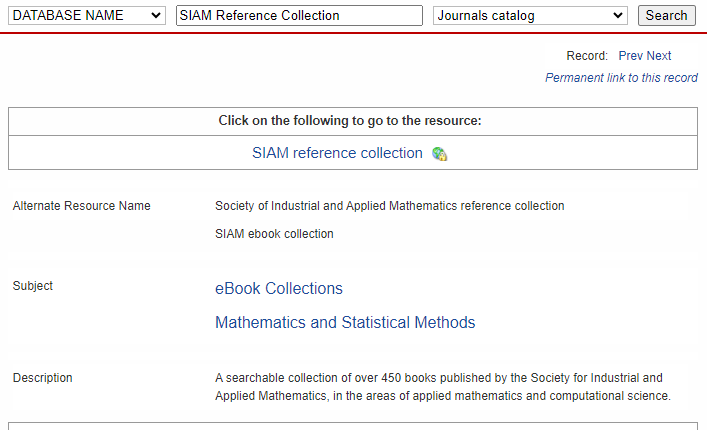
Task: Go to the Prev record
Action: tap(630, 55)
